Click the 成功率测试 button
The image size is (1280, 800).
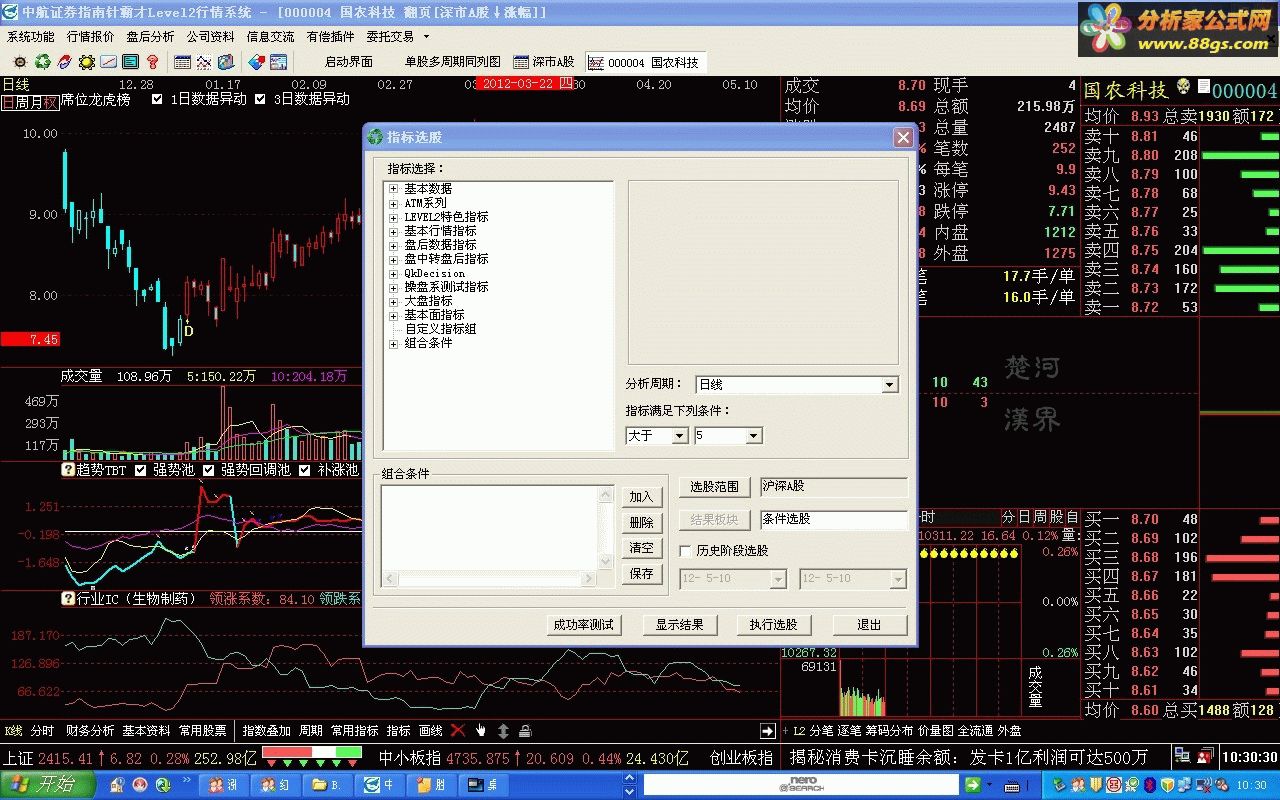click(x=583, y=625)
